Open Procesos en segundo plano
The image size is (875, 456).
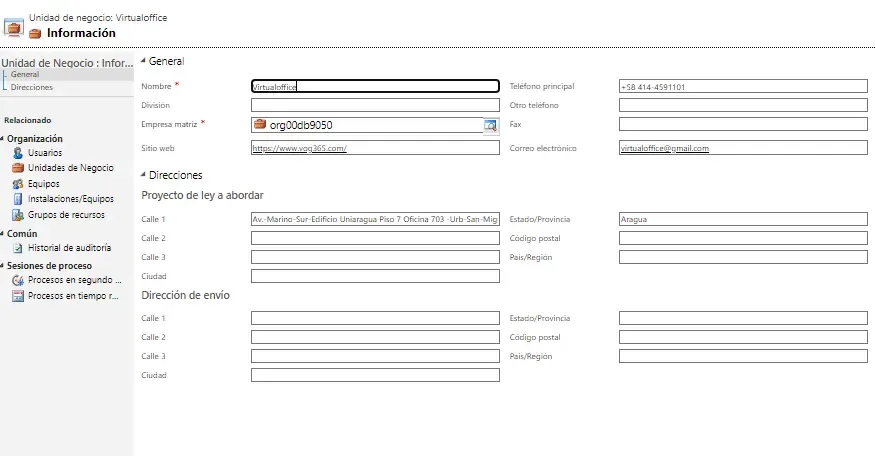coord(73,281)
